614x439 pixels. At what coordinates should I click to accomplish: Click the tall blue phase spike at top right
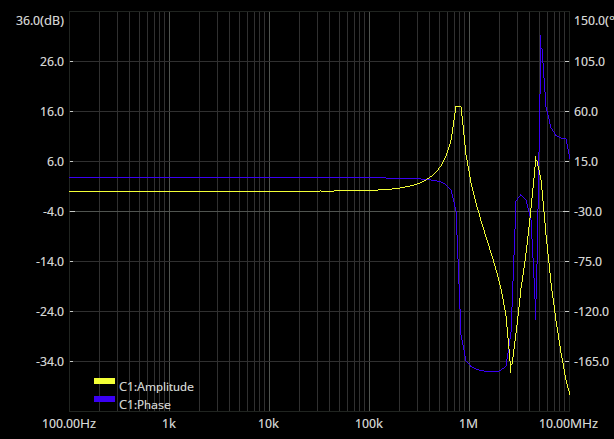(540, 38)
